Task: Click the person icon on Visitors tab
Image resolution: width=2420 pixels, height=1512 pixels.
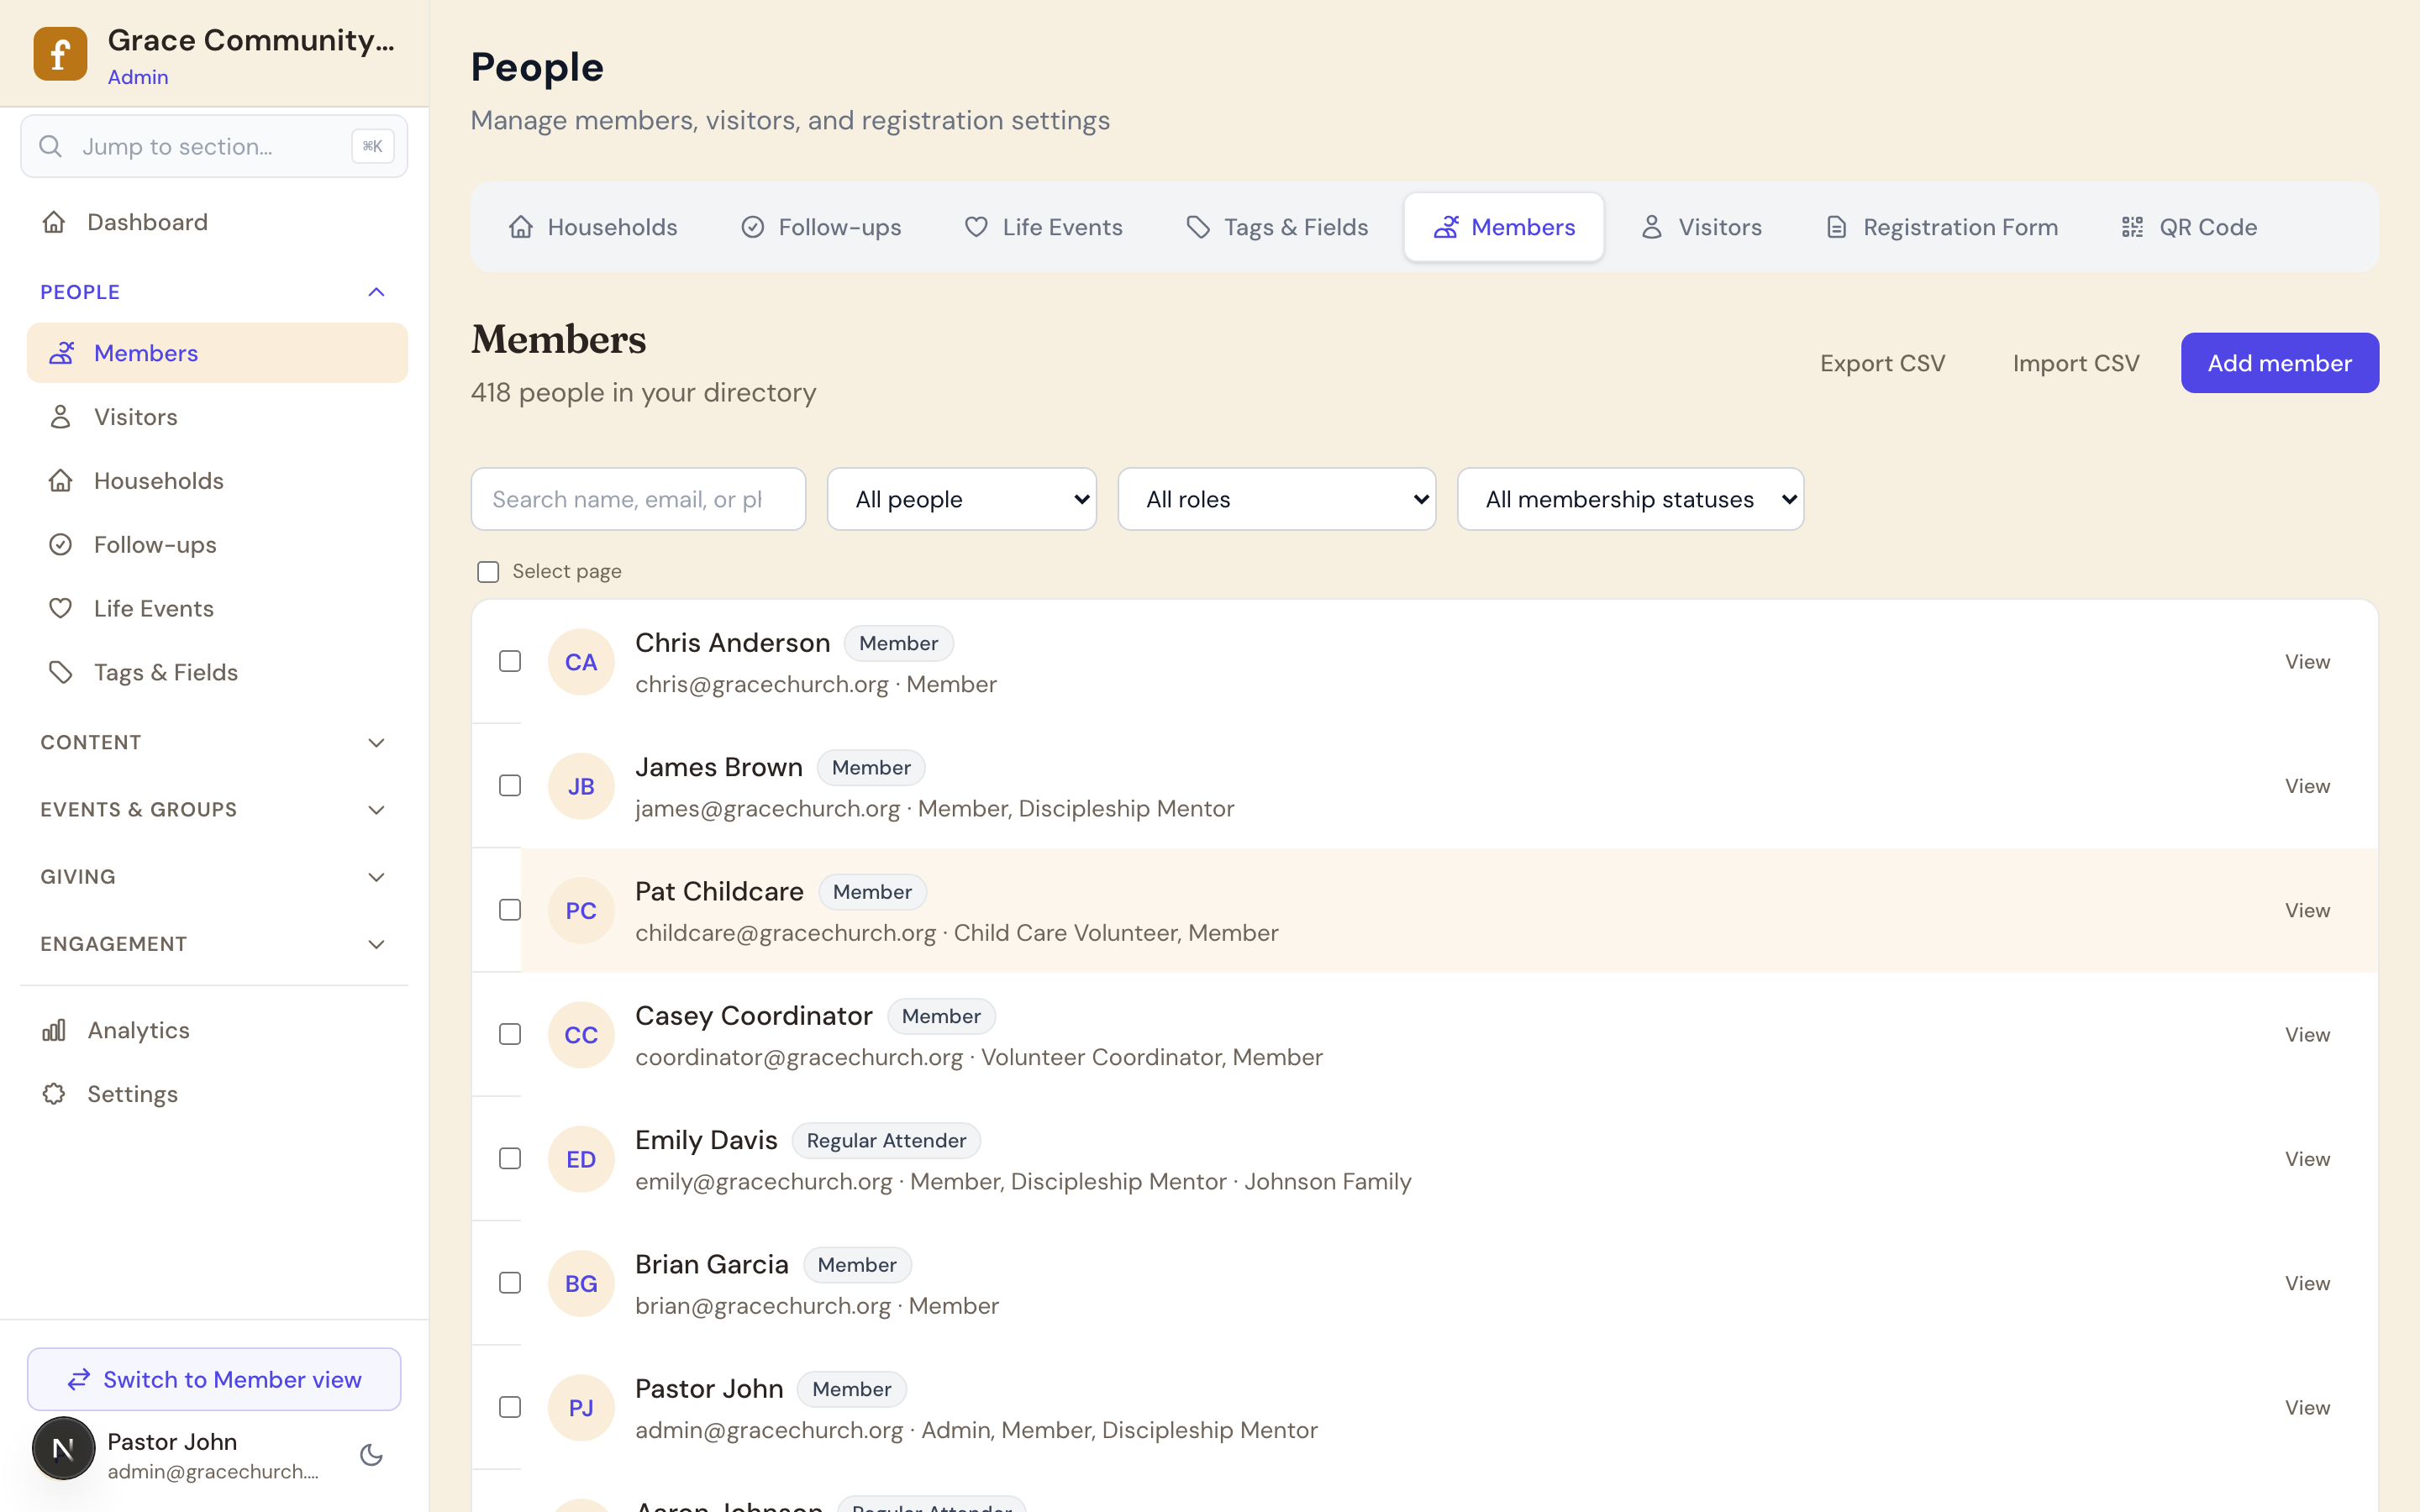Action: coord(1652,227)
